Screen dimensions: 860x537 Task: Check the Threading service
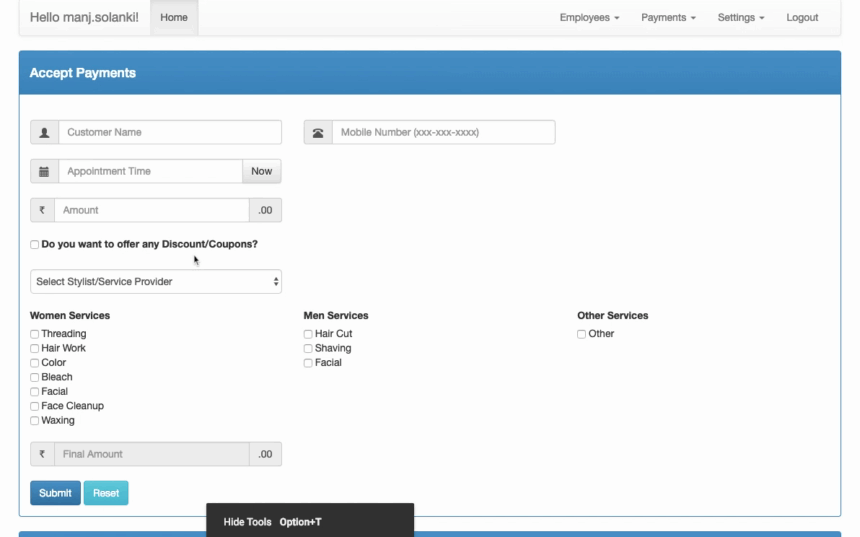[35, 334]
